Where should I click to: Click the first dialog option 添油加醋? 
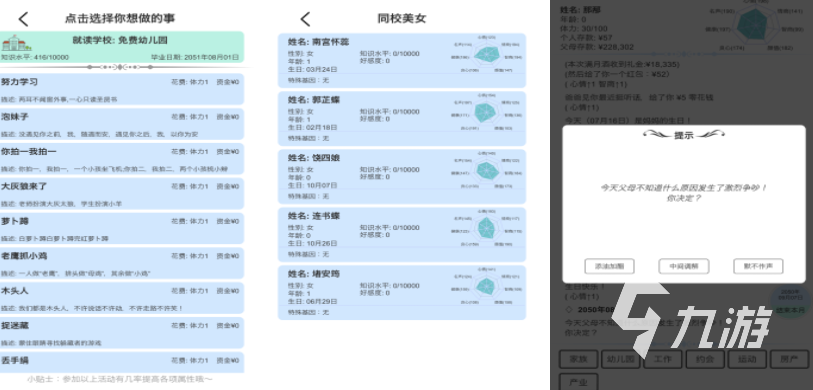coord(609,267)
